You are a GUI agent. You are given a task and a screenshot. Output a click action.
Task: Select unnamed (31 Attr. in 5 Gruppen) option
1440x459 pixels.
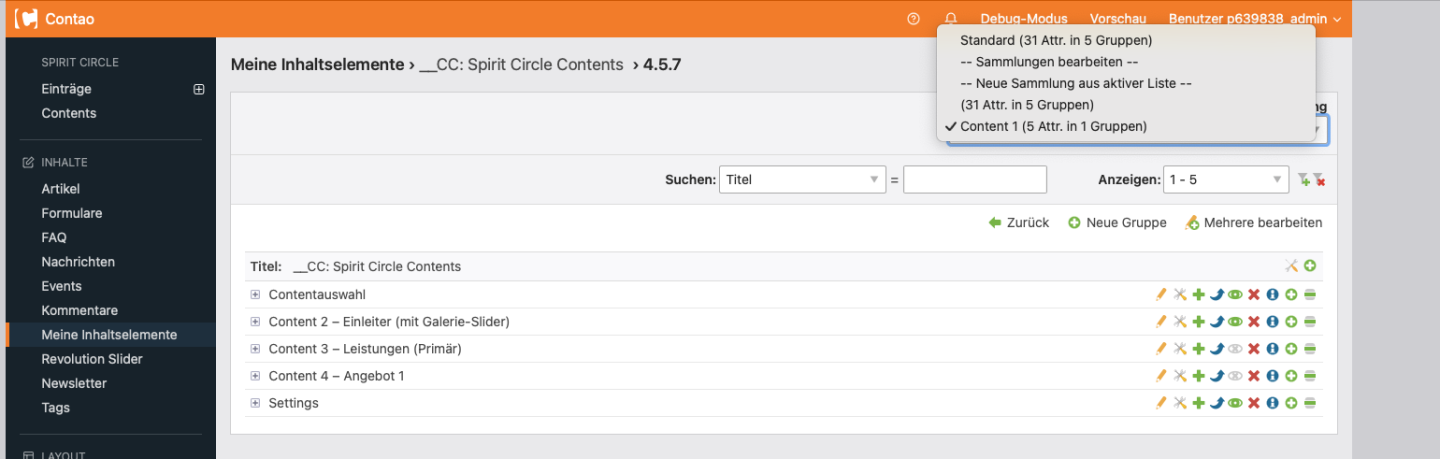pyautogui.click(x=1027, y=104)
